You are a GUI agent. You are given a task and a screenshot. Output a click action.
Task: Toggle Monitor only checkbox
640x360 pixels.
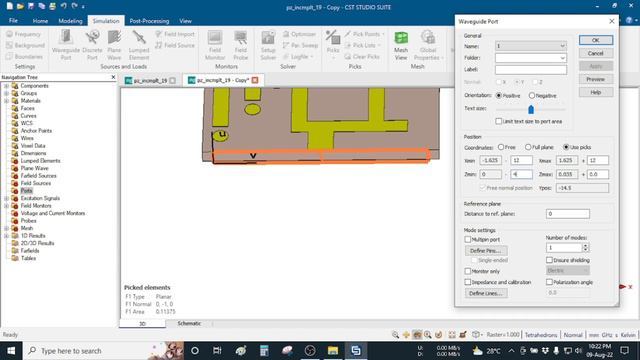[468, 271]
